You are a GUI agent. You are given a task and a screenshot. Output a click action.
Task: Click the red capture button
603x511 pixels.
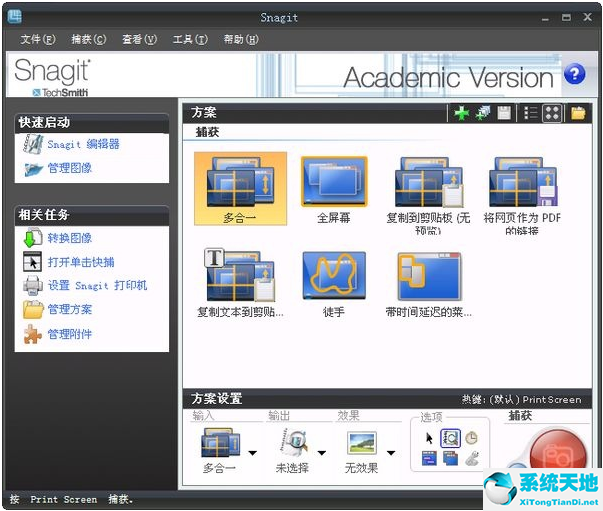click(558, 450)
